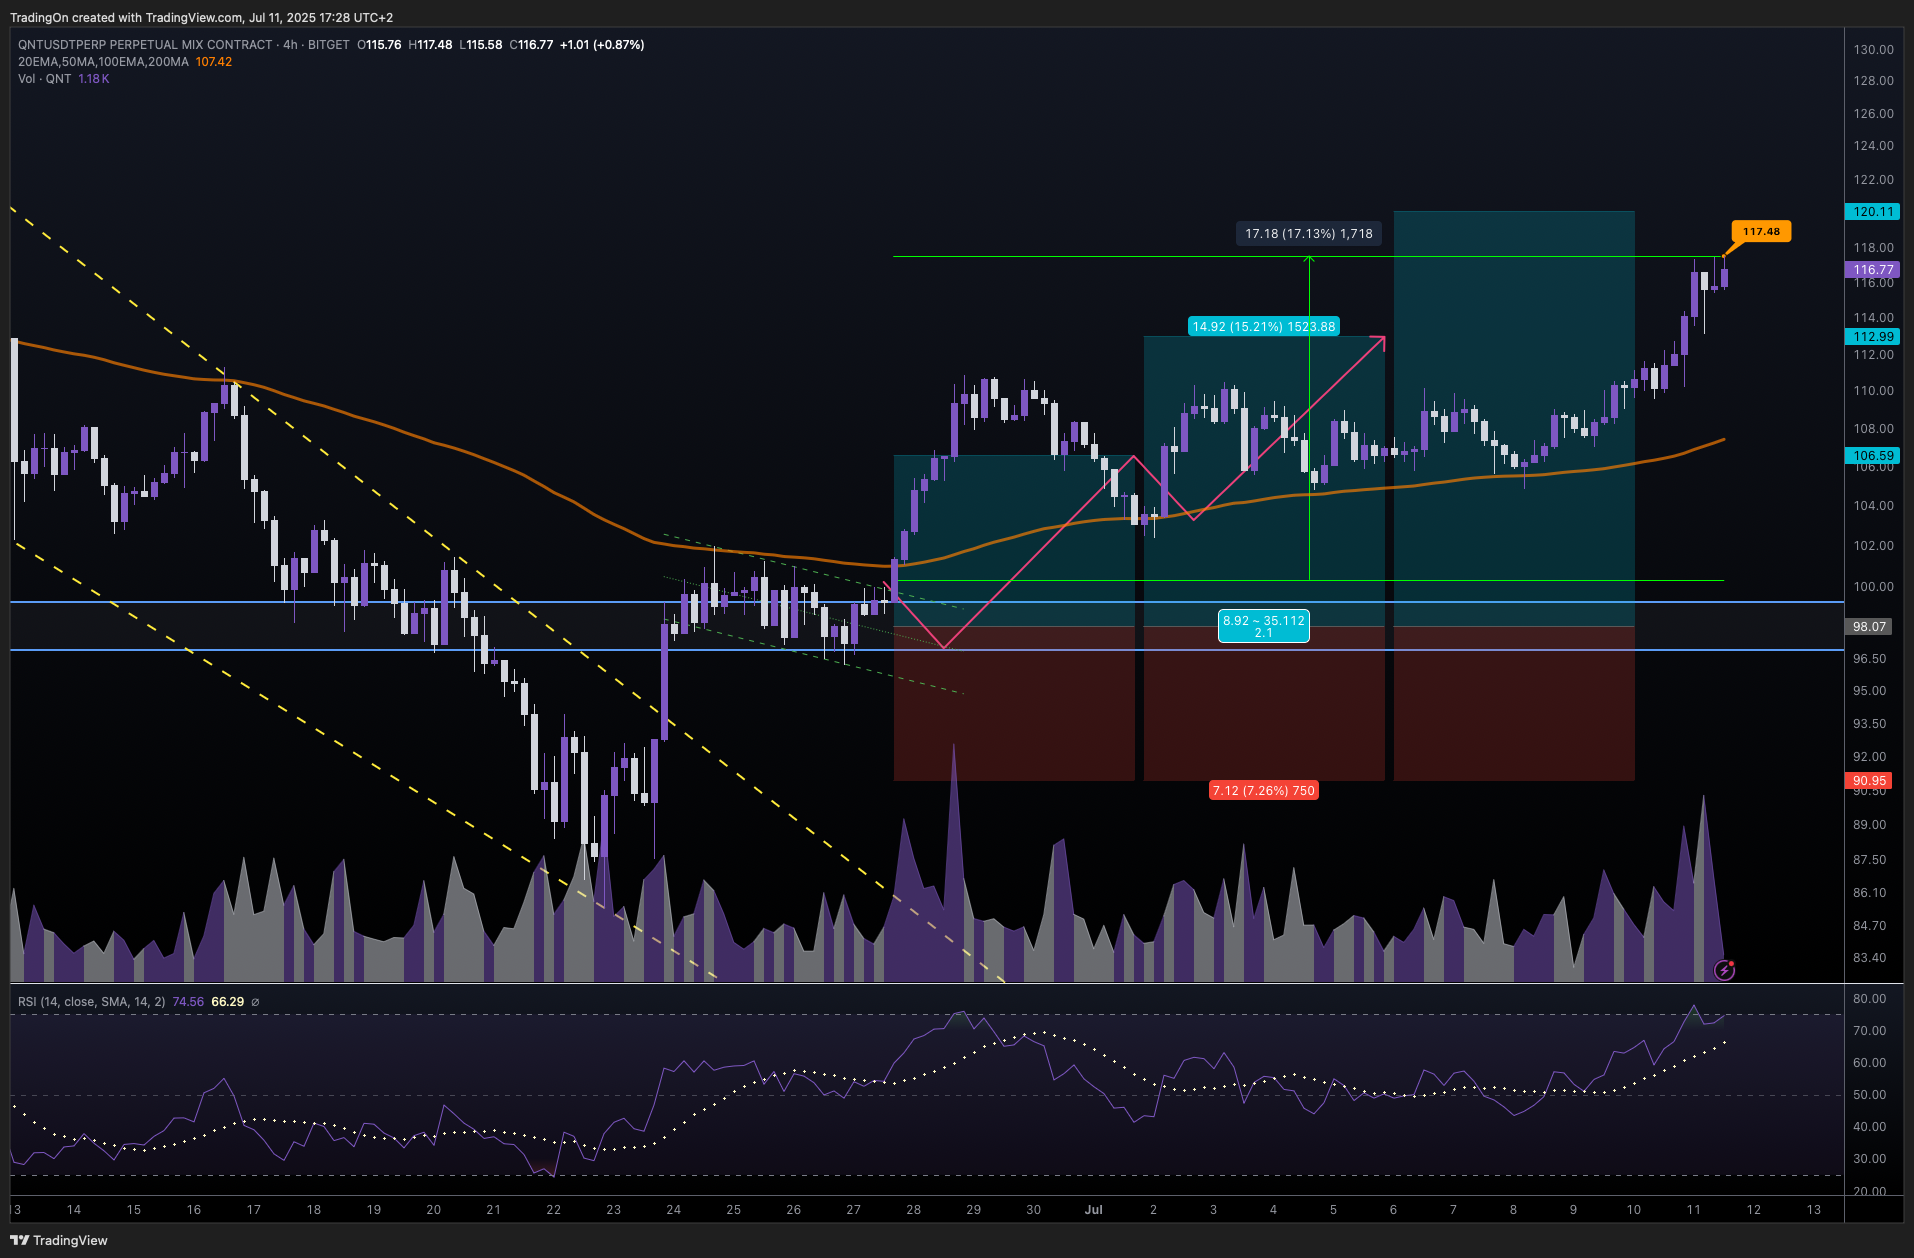This screenshot has height=1258, width=1914.
Task: Click the 11 date label on time axis
Action: (1694, 1210)
